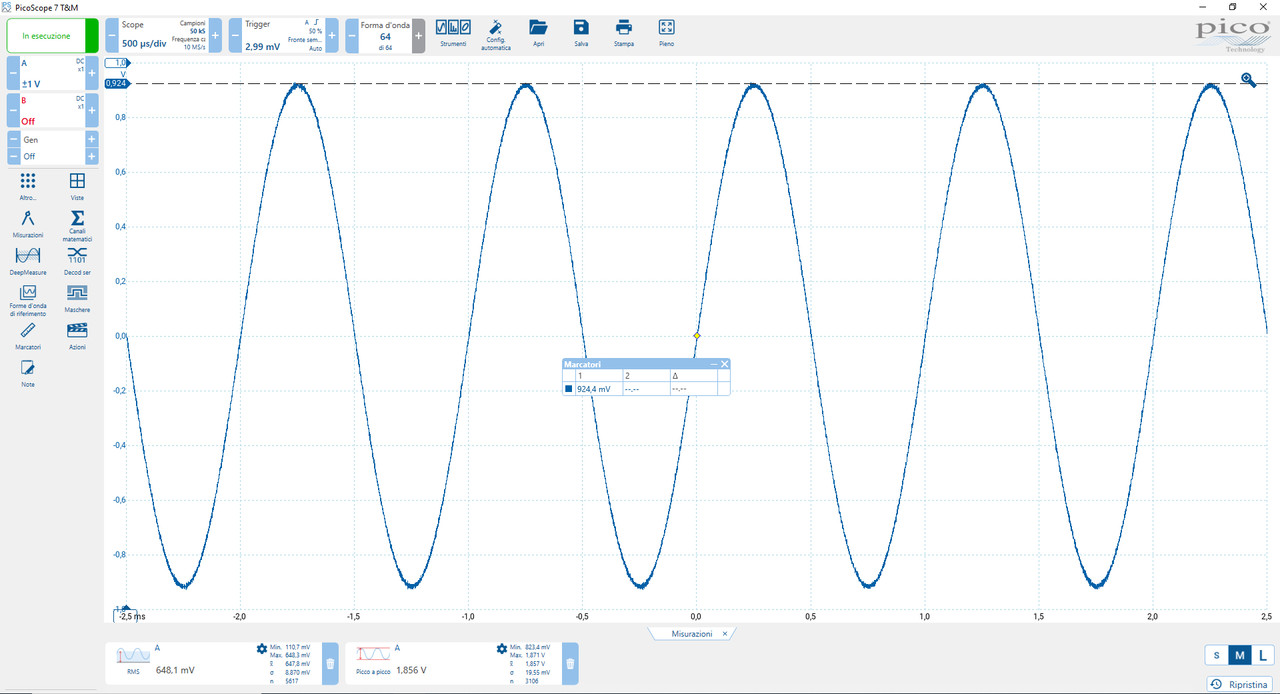1280x694 pixels.
Task: Click the RMS 648,1 mV value
Action: 175,670
